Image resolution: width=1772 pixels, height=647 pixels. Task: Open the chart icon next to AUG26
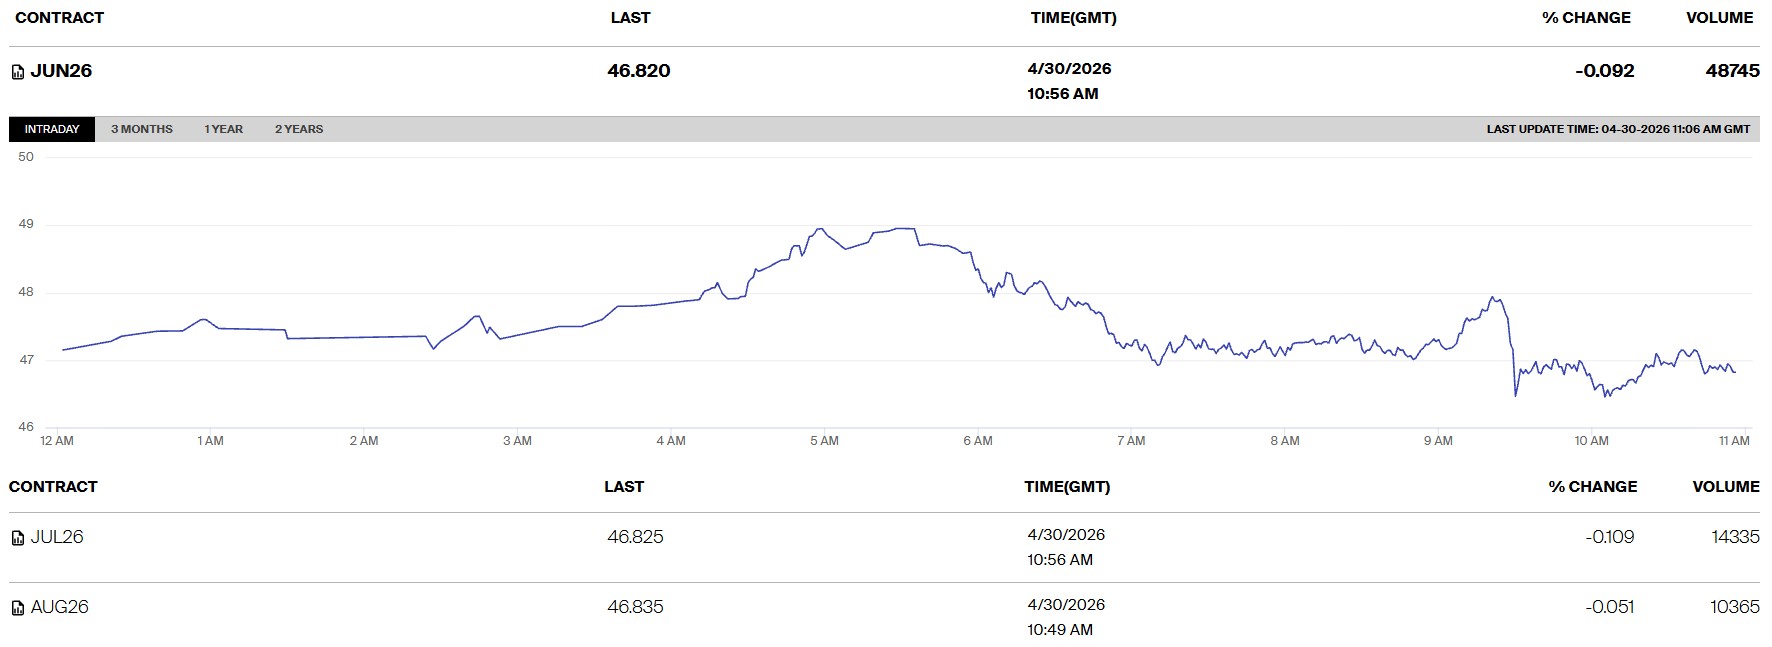click(17, 608)
